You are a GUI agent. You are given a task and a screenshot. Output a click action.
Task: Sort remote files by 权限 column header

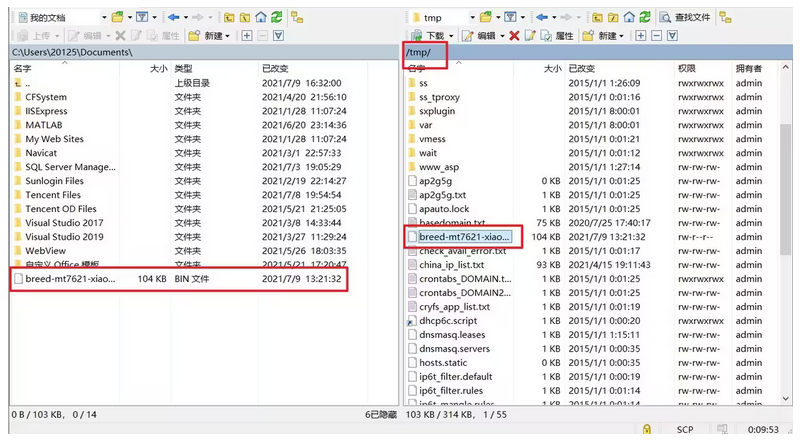686,68
